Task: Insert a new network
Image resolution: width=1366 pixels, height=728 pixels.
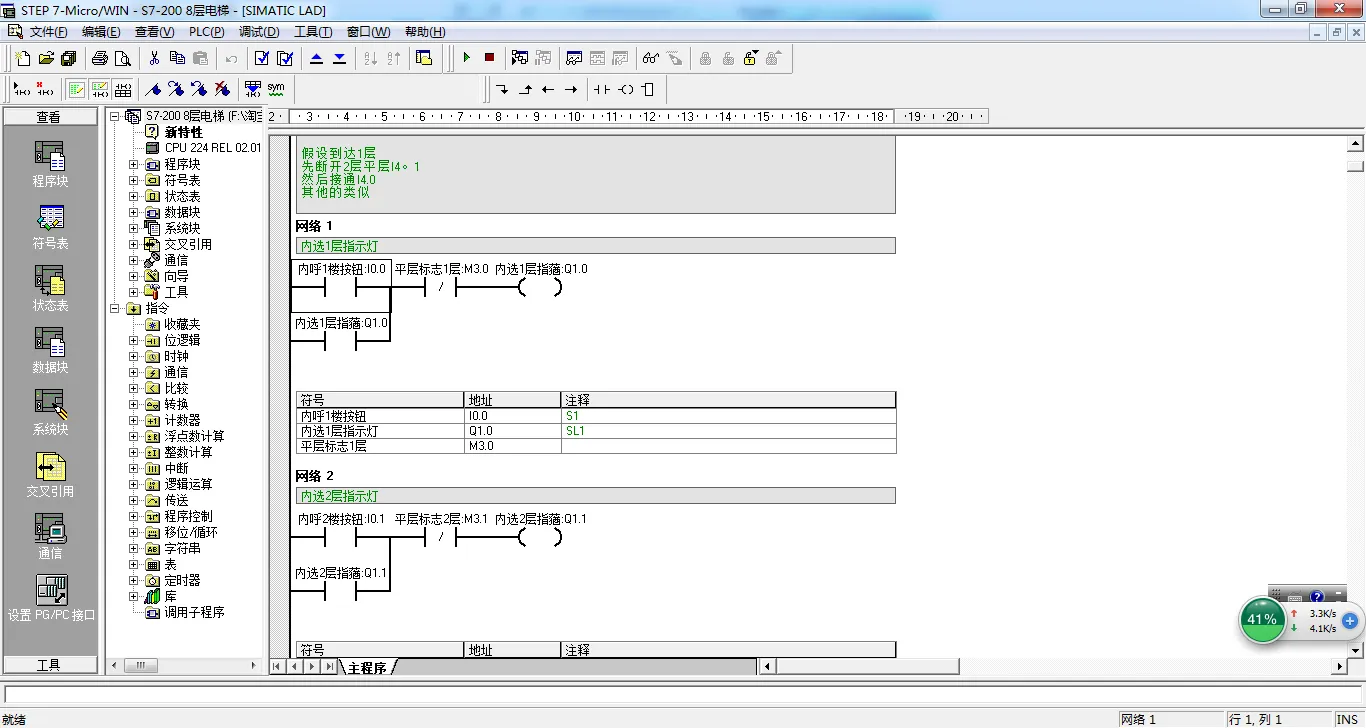Action: pos(20,89)
